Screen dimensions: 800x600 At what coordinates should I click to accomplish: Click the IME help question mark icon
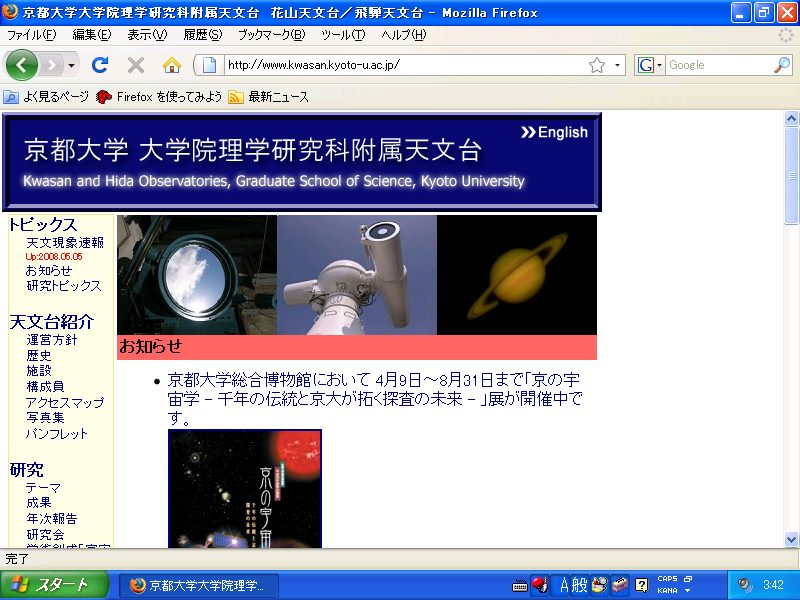click(641, 585)
